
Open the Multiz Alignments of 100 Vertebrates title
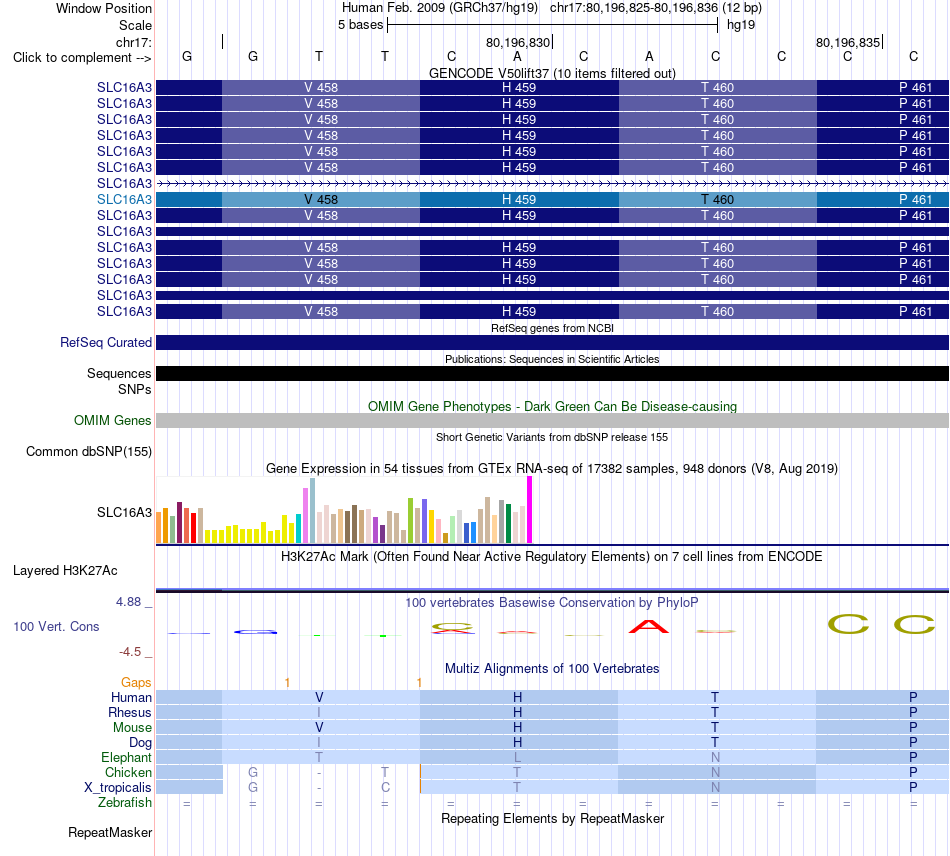(x=552, y=668)
